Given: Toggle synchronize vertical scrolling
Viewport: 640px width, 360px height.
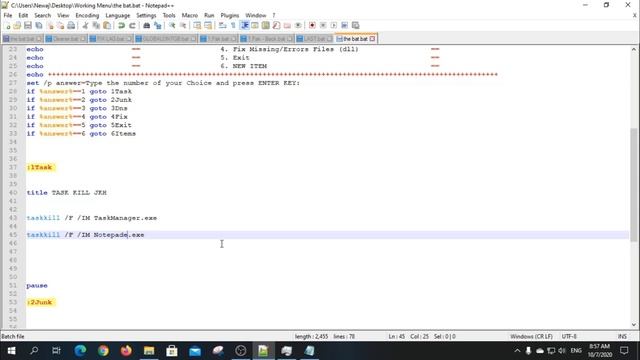Looking at the screenshot, I should click(197, 25).
